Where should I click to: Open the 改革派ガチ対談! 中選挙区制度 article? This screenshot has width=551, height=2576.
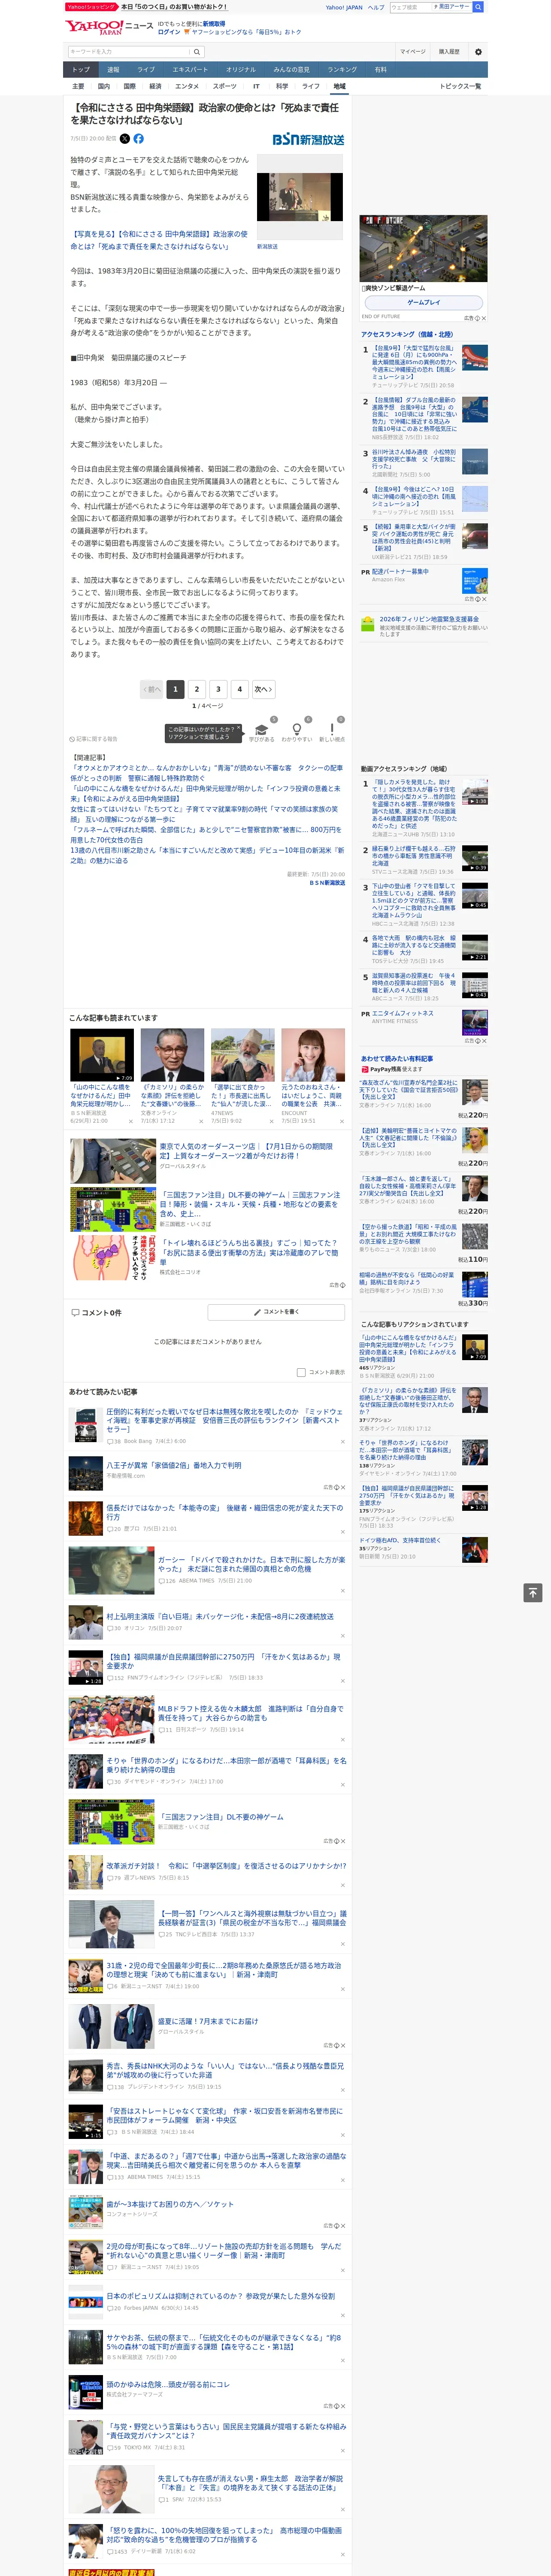click(x=226, y=1866)
